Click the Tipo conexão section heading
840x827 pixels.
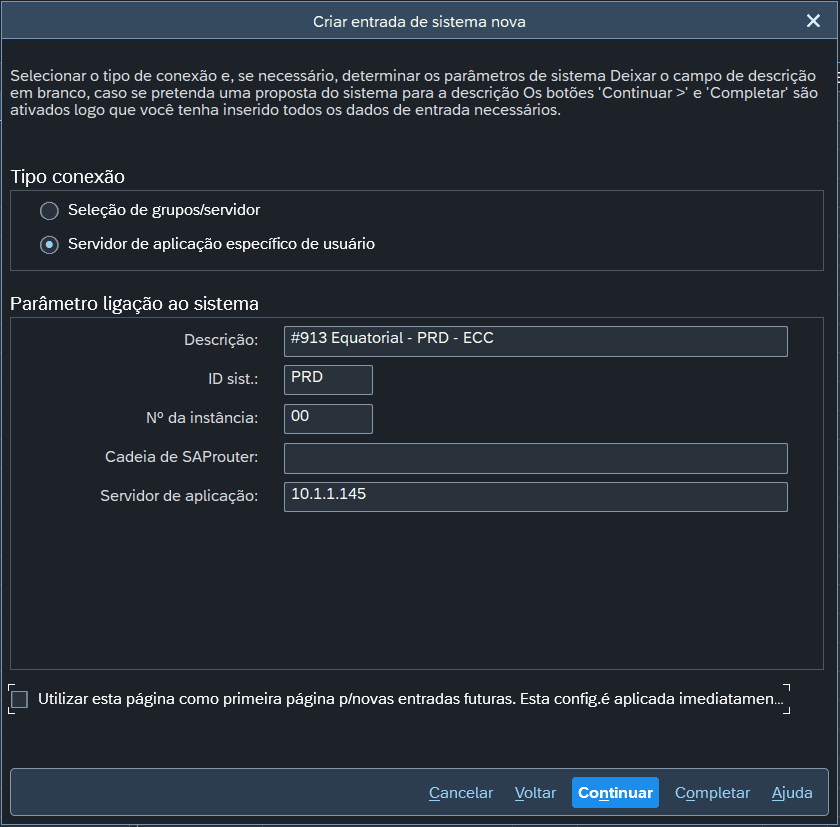(68, 177)
